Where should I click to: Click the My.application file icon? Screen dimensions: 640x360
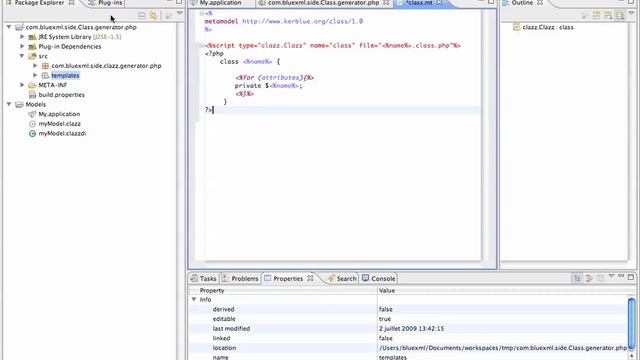[32, 114]
